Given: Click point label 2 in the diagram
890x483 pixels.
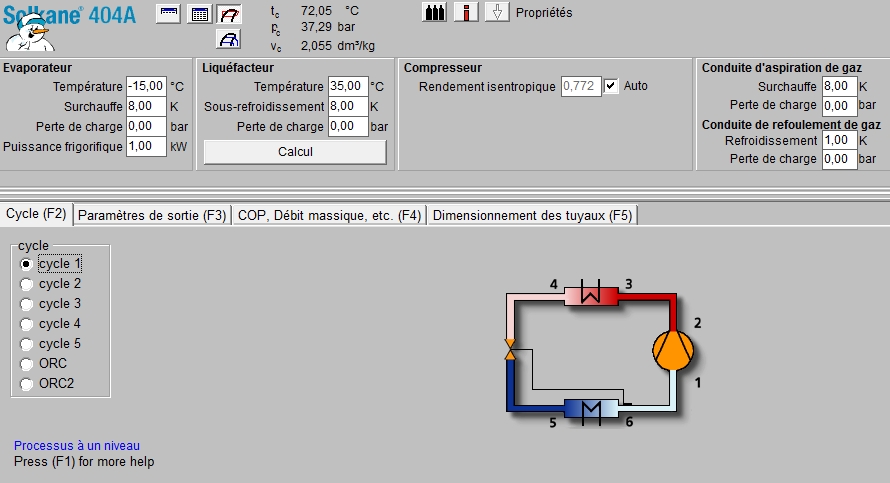Looking at the screenshot, I should click(x=698, y=323).
